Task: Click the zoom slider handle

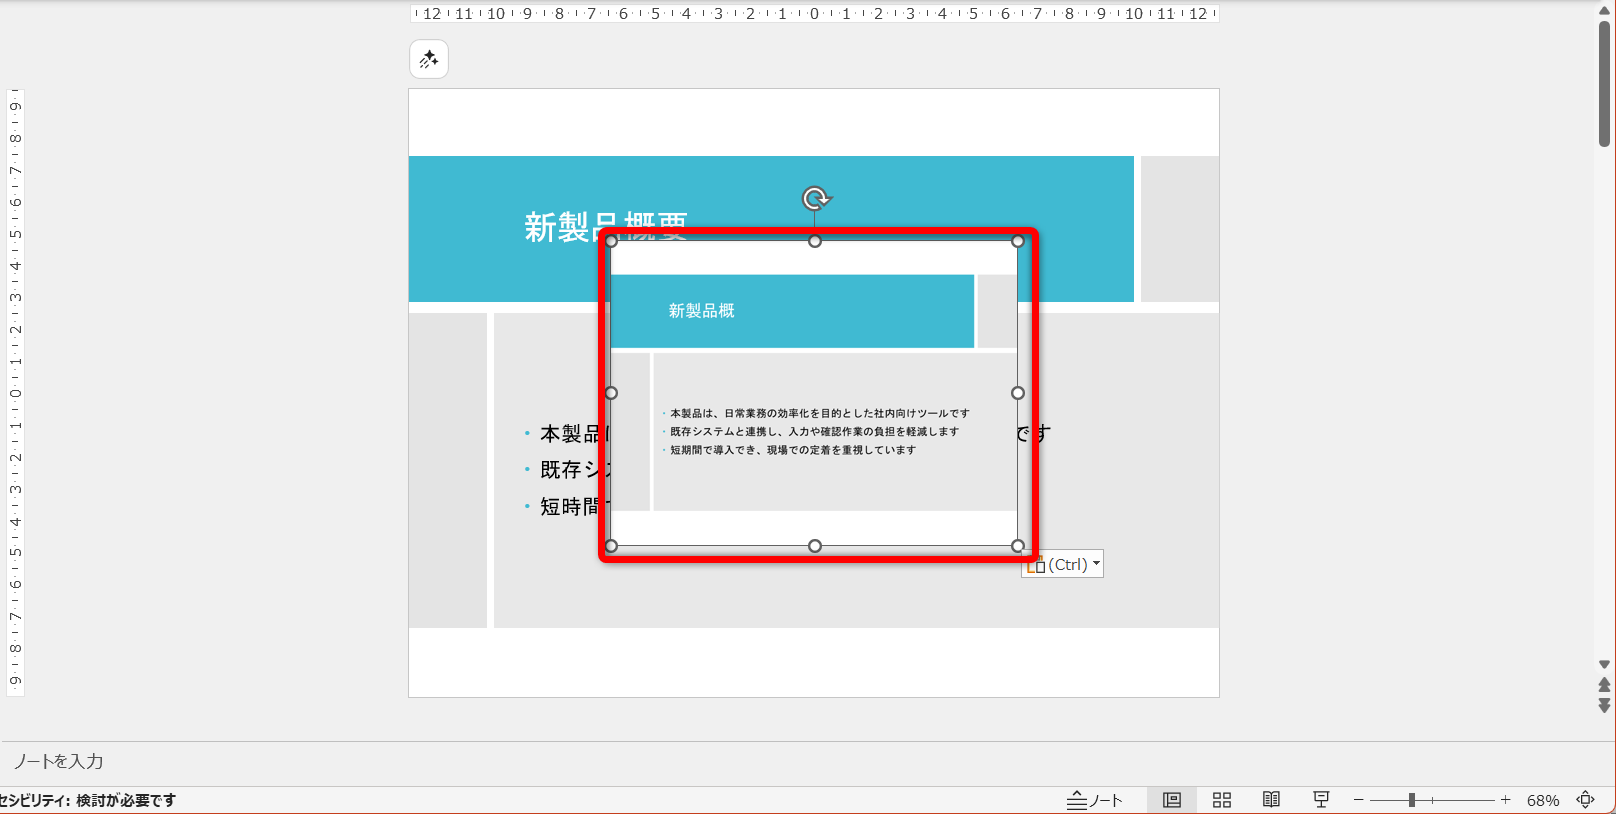Action: pyautogui.click(x=1412, y=800)
